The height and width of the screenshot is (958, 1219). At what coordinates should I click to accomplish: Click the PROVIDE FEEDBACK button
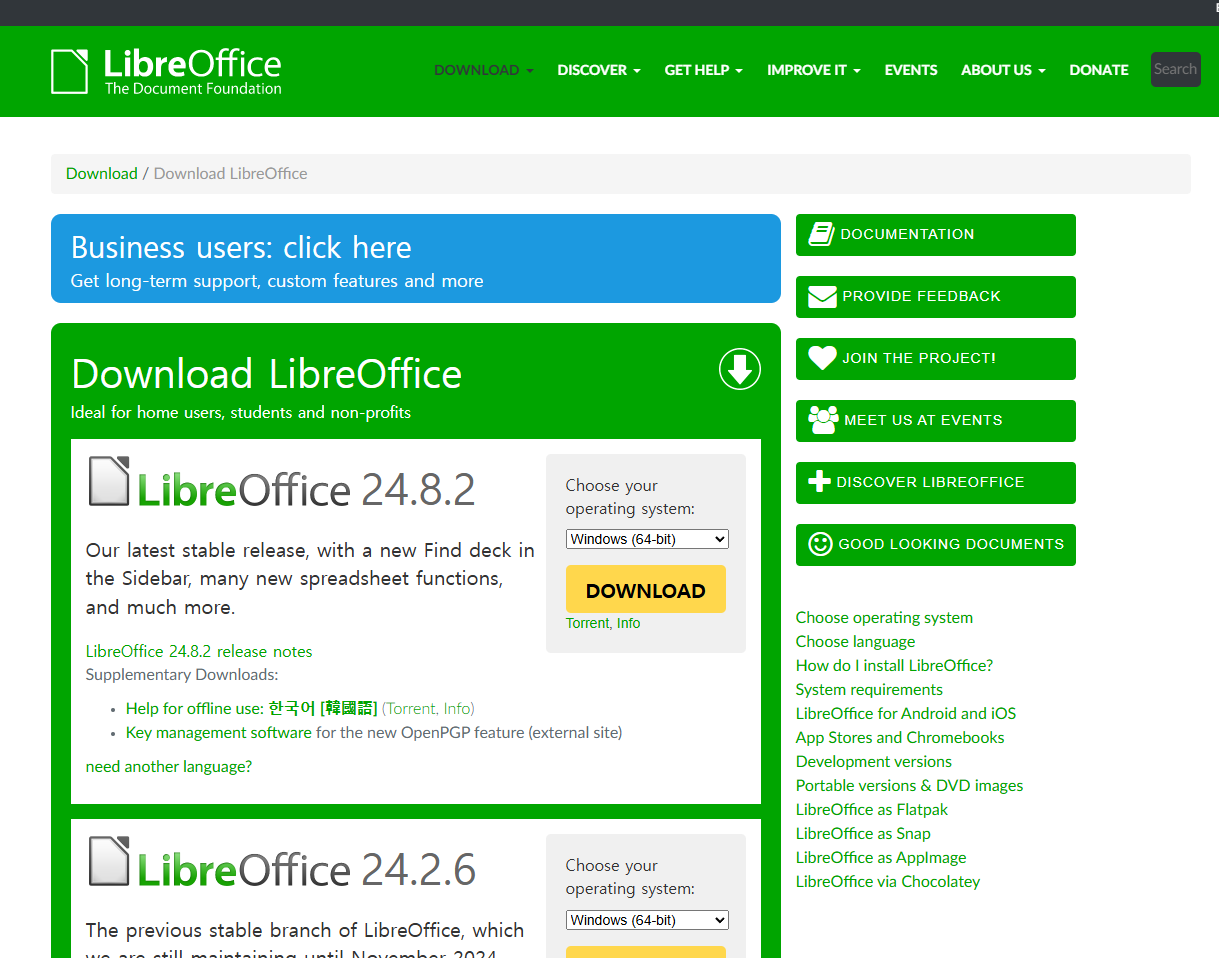(936, 297)
